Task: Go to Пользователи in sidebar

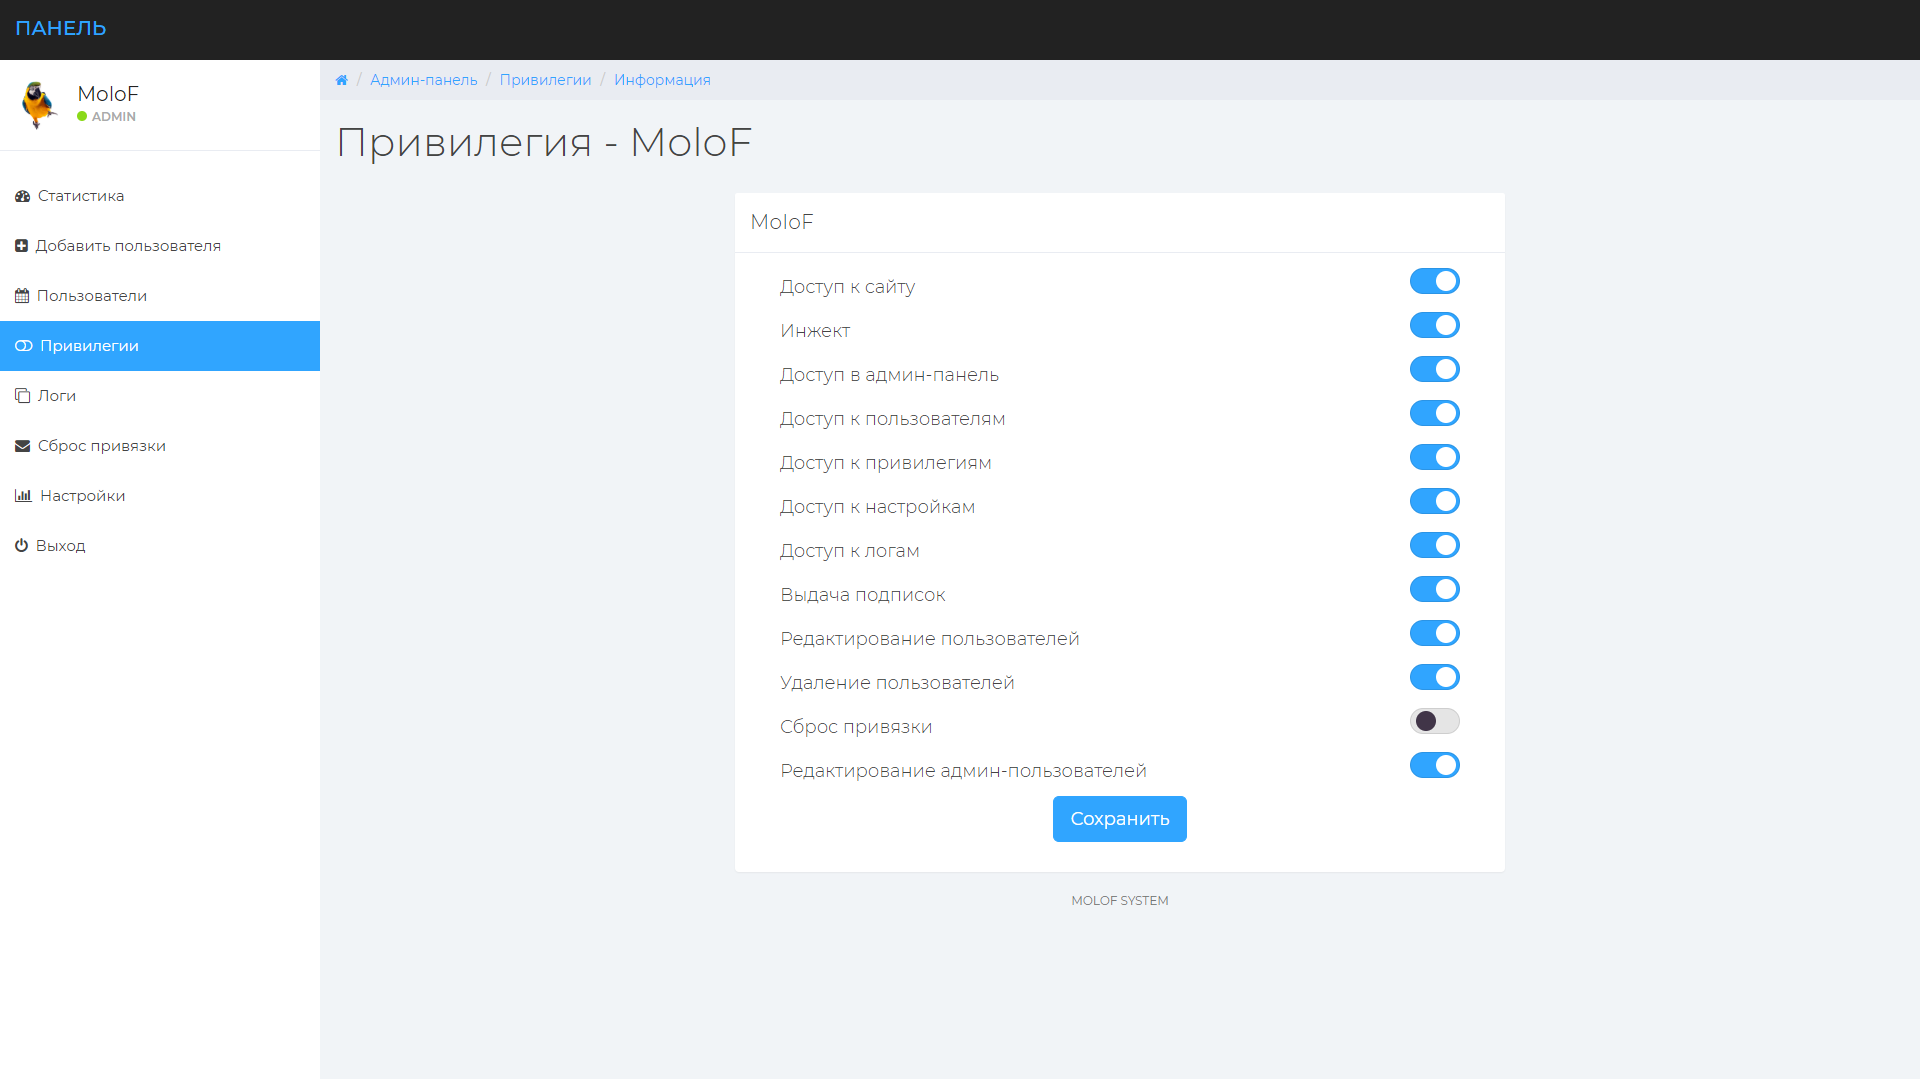Action: coord(160,296)
